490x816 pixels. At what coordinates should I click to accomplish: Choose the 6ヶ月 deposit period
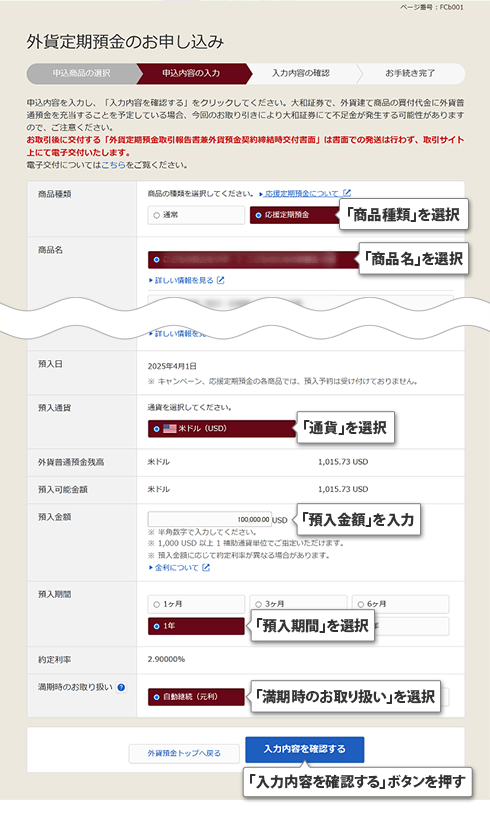click(400, 604)
